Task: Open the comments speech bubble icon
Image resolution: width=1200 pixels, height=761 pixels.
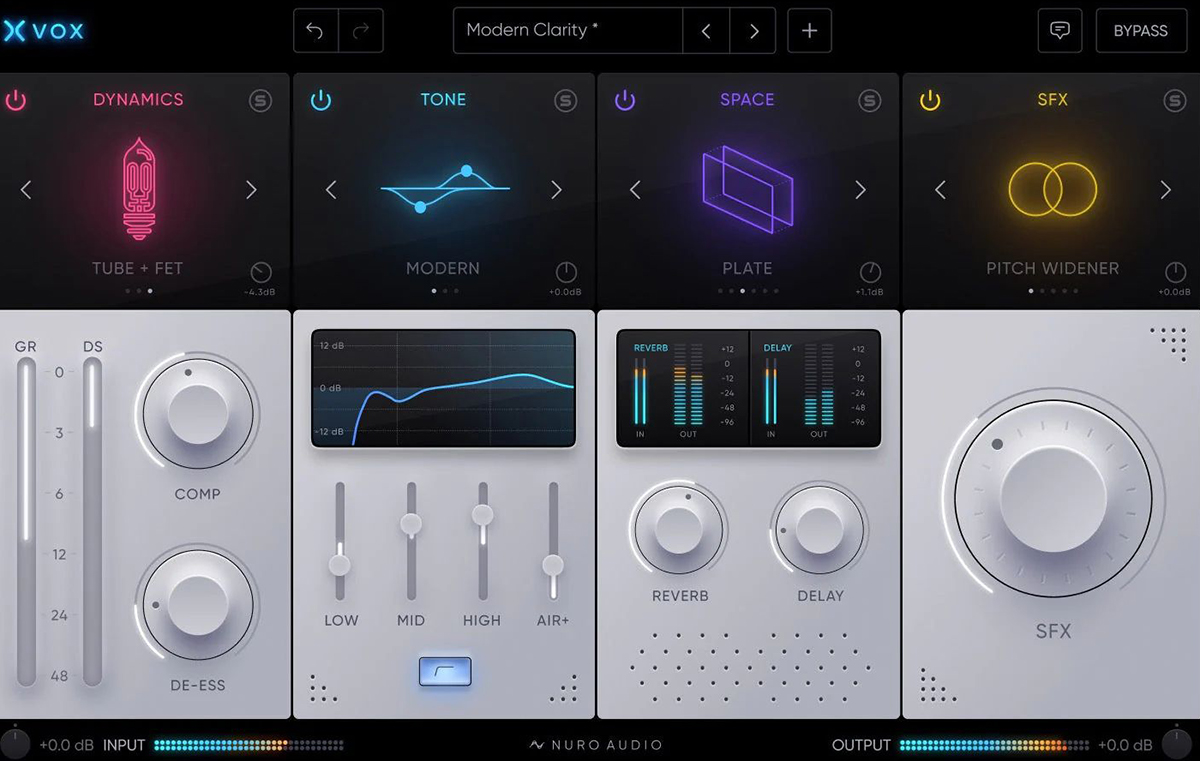Action: coord(1060,31)
